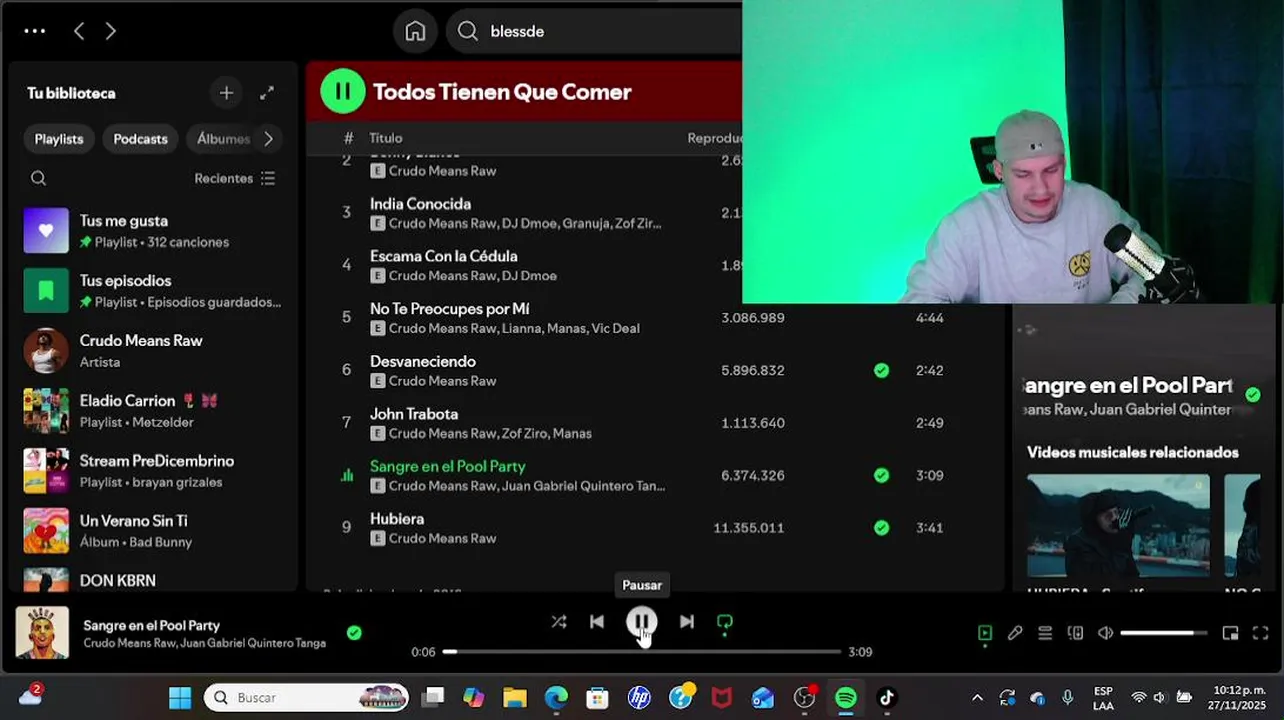
Task: Skip to the next track
Action: [x=687, y=622]
